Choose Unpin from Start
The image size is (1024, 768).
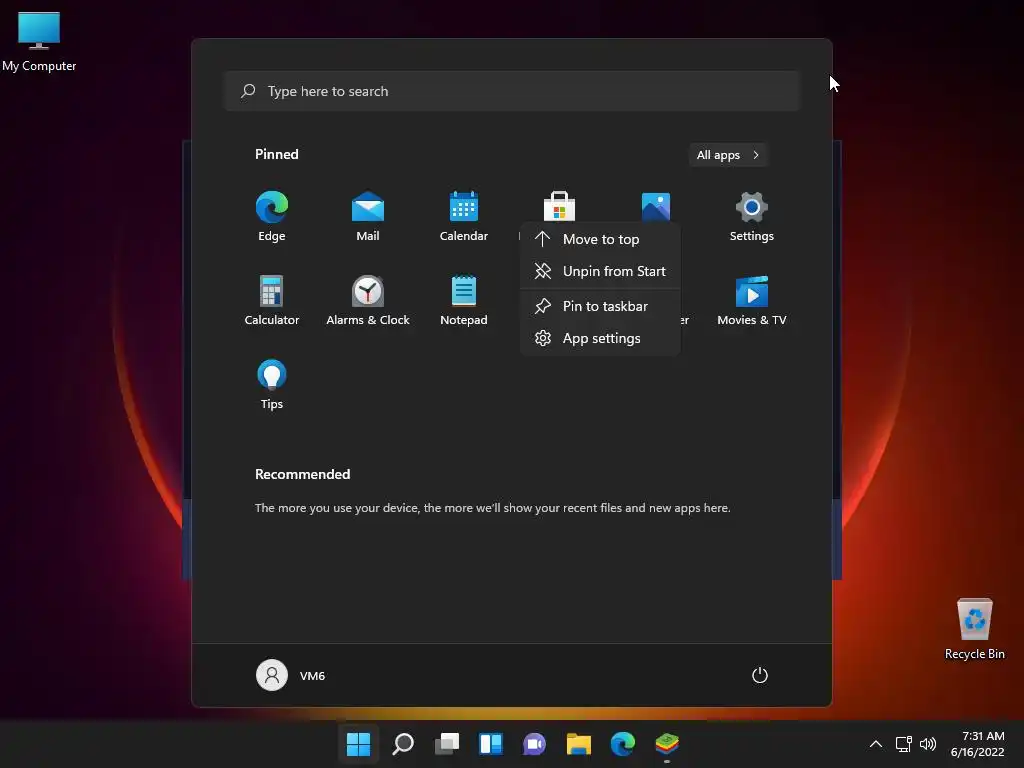coord(600,271)
